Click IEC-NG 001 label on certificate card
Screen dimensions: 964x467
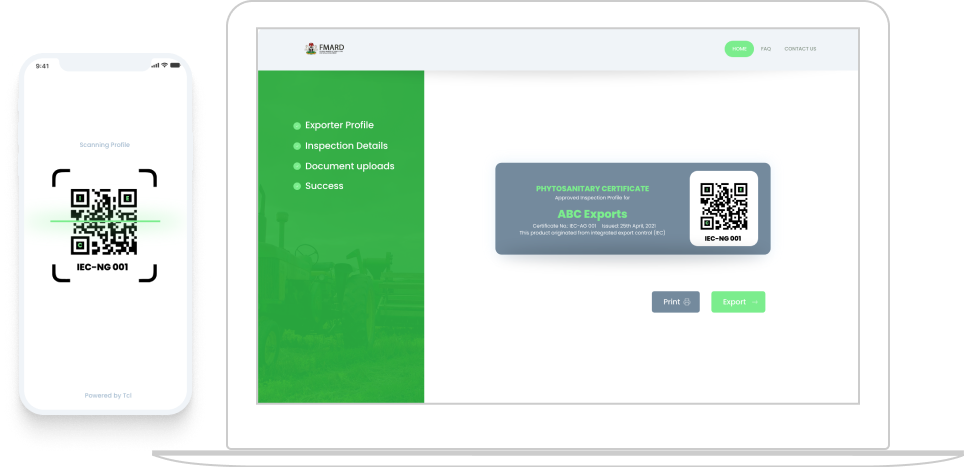(724, 238)
